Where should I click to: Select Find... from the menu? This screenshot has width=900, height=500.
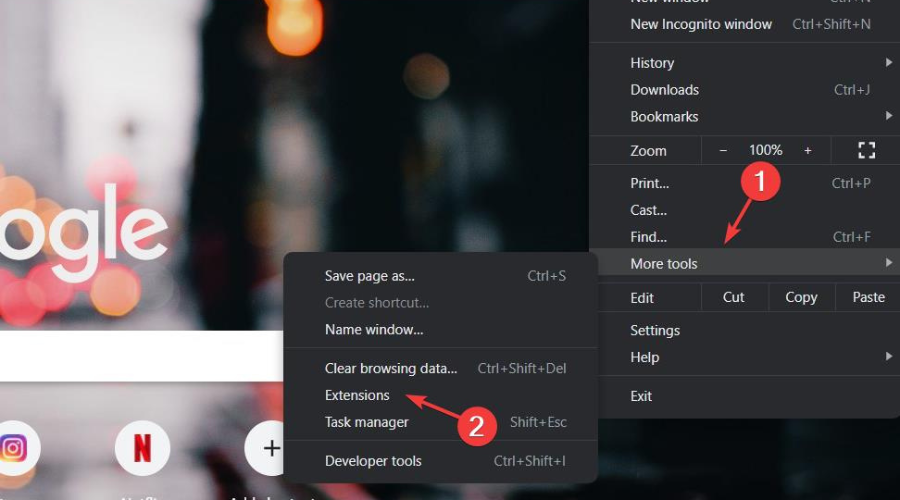point(744,237)
